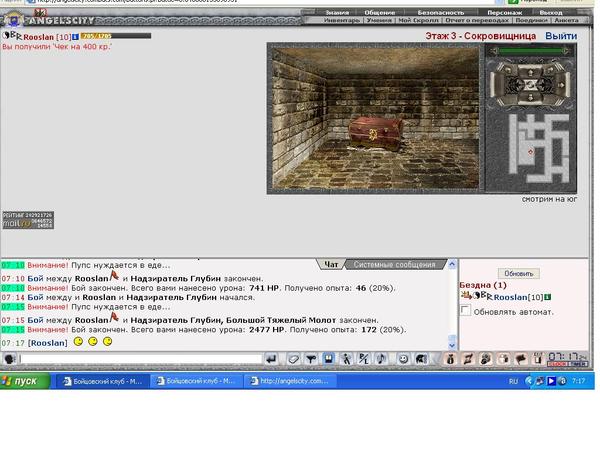
Task: Click the private message icon before Rooslan in list
Action: [466, 295]
